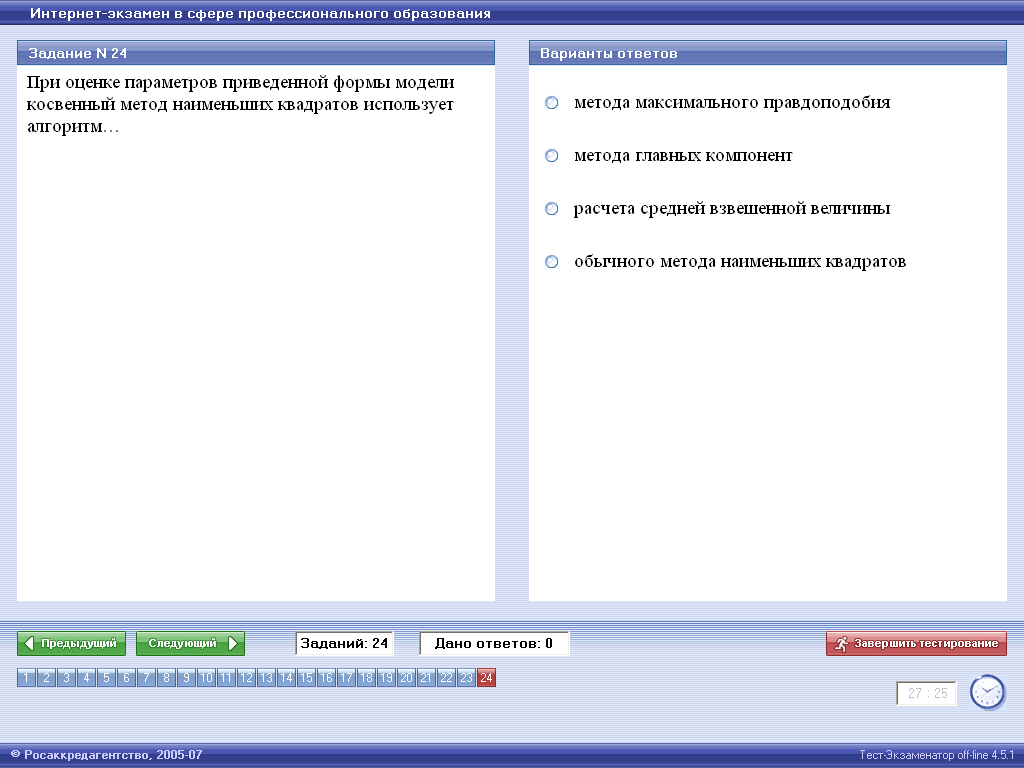
Task: Click the timer field showing 27 : 25
Action: click(927, 694)
